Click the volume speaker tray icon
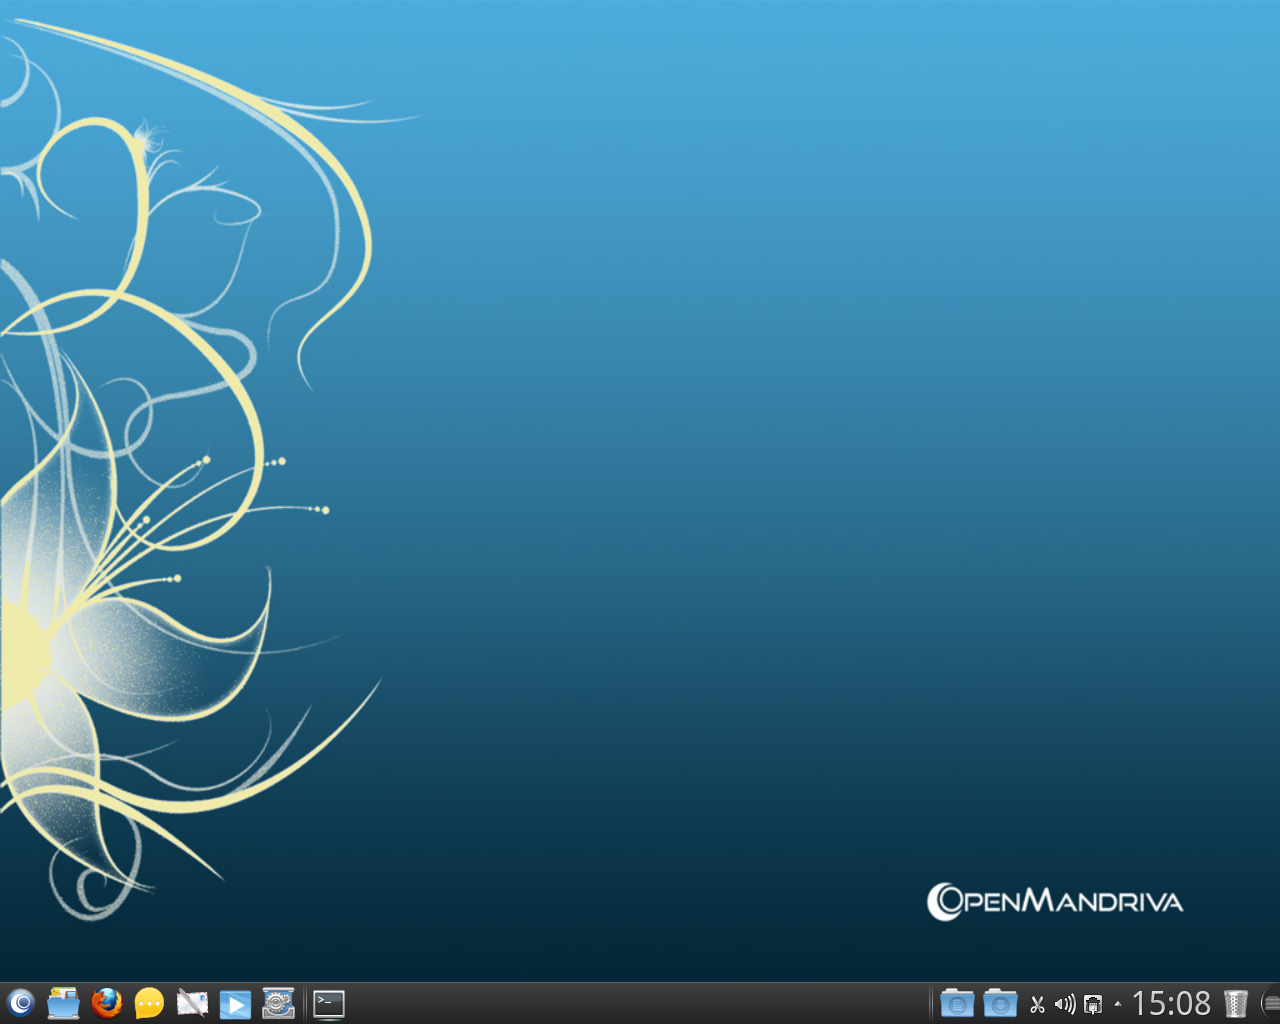 coord(1065,1004)
